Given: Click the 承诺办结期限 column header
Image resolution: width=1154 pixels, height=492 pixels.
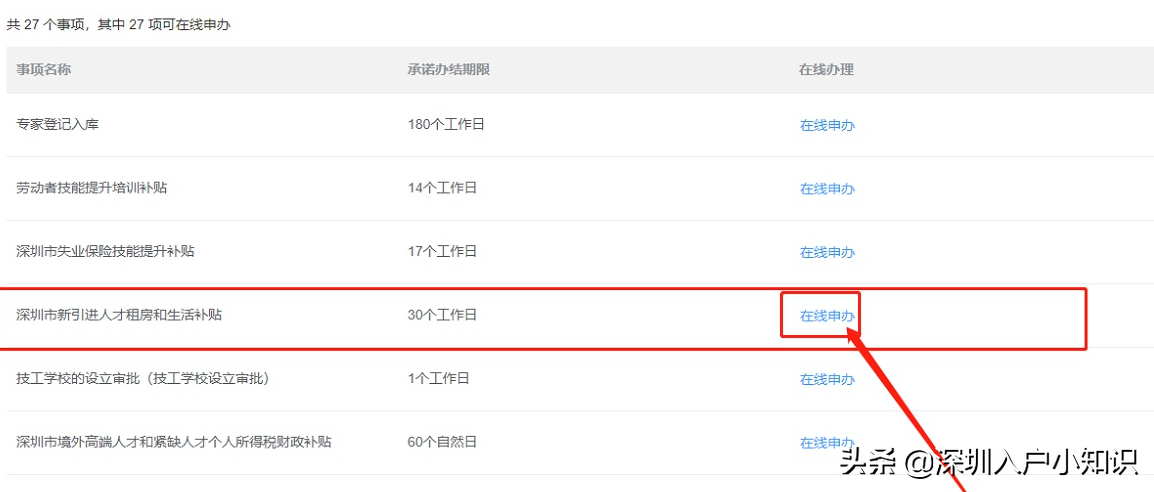Looking at the screenshot, I should [x=448, y=70].
